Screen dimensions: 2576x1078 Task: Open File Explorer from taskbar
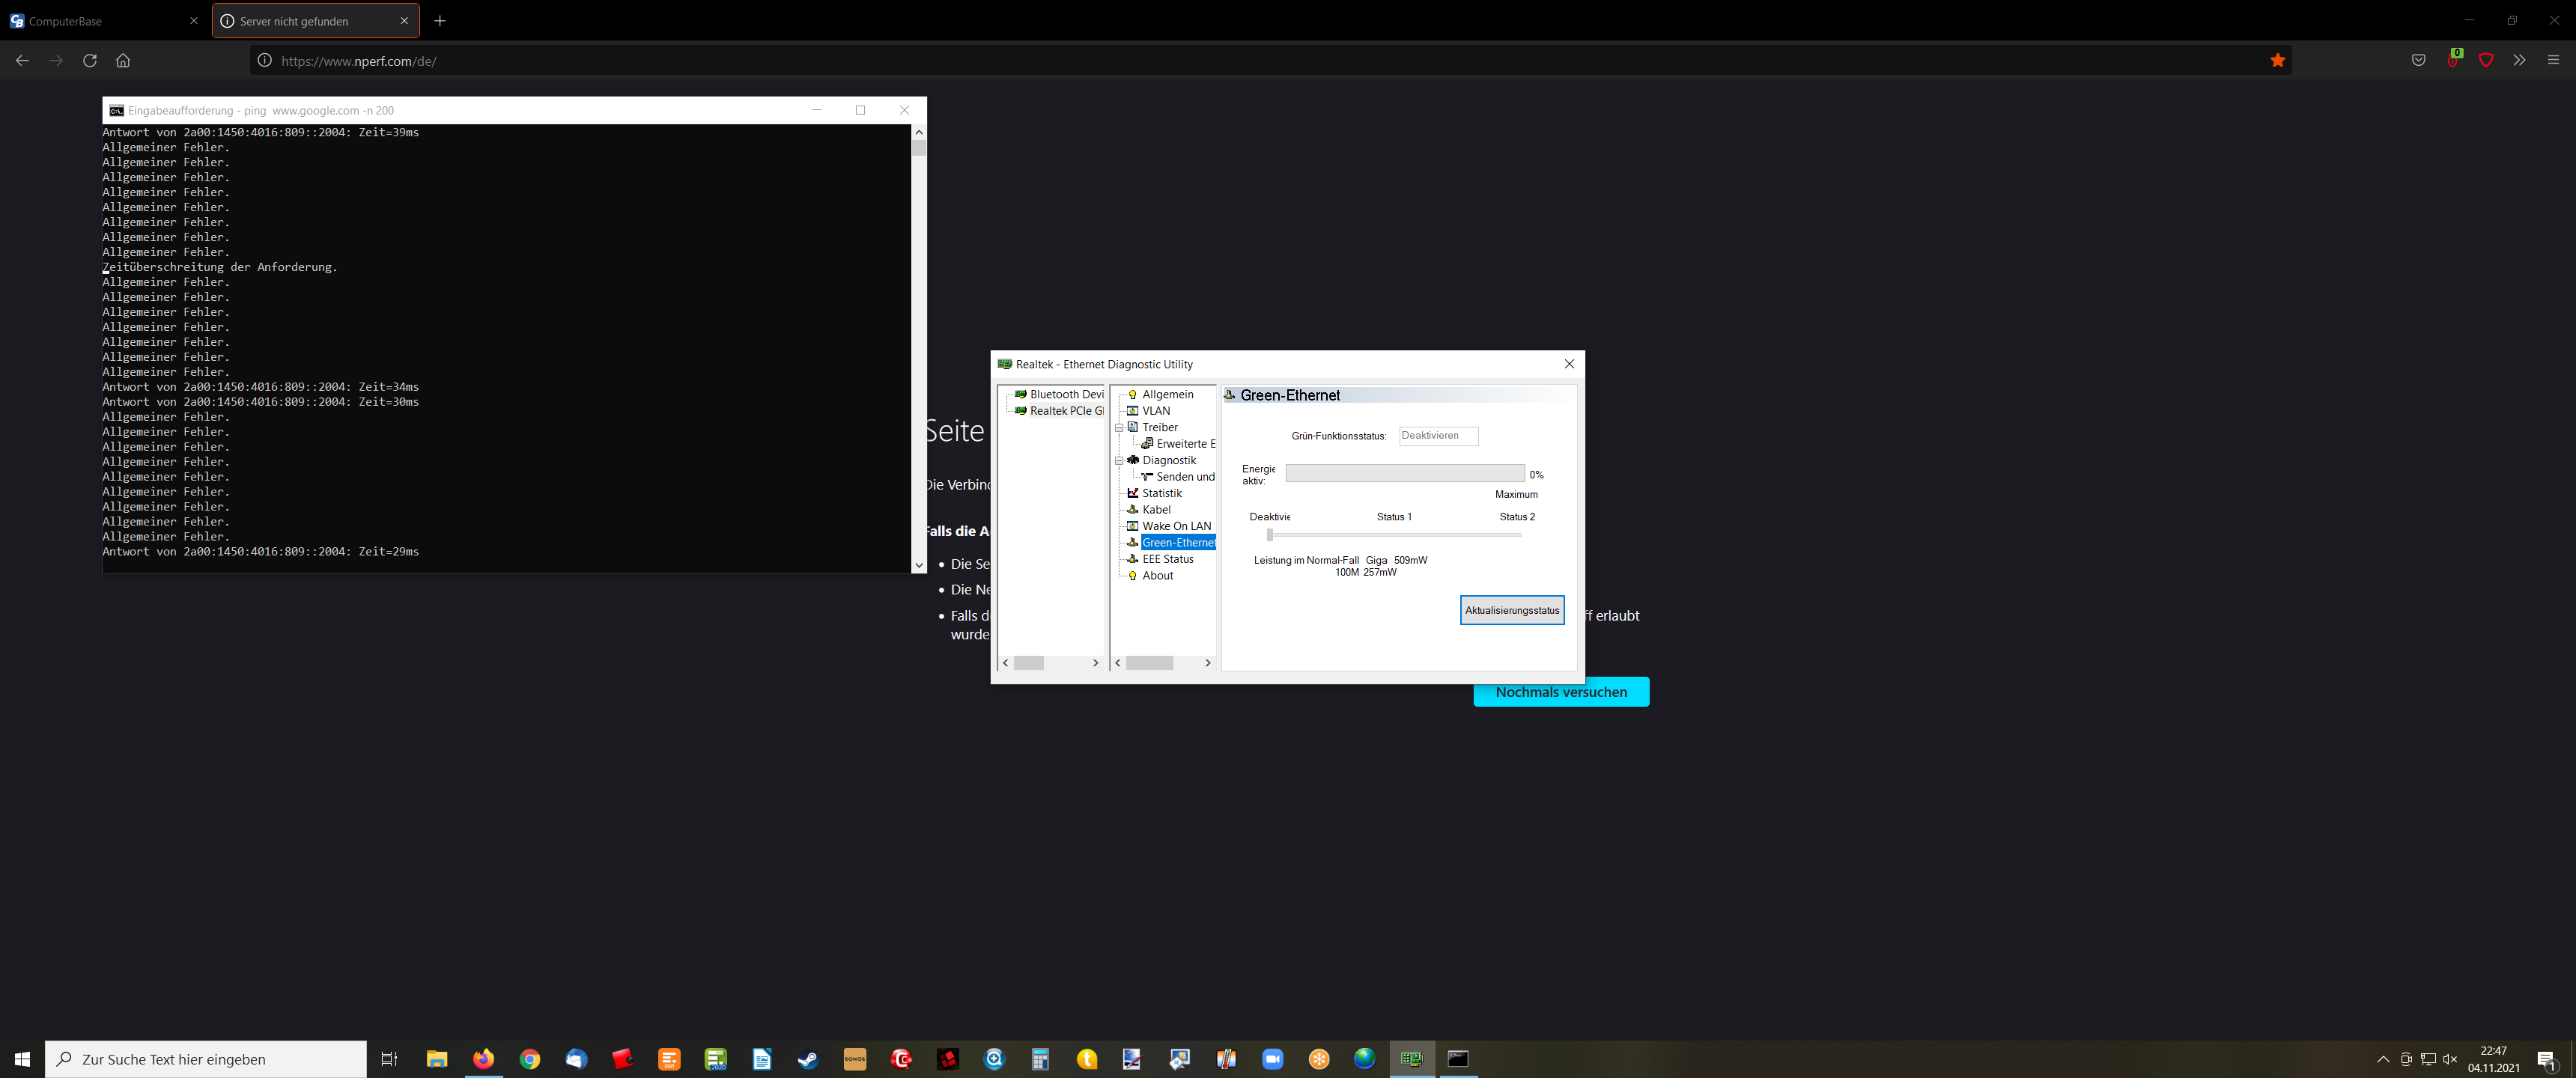click(436, 1059)
